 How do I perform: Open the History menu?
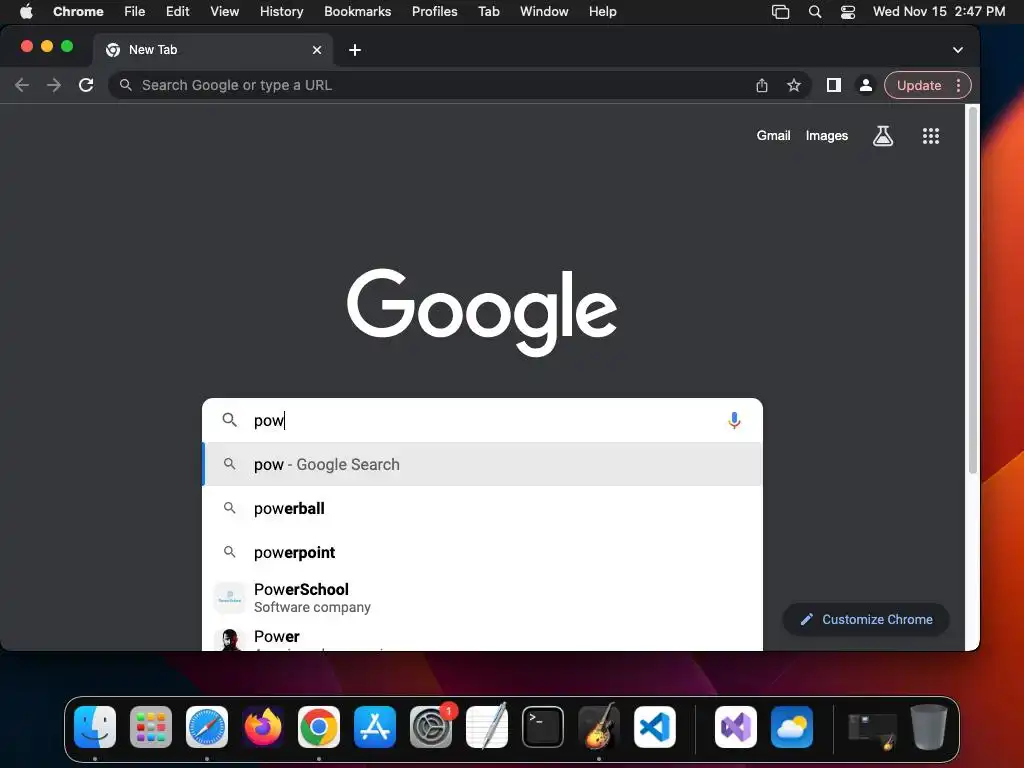[281, 12]
